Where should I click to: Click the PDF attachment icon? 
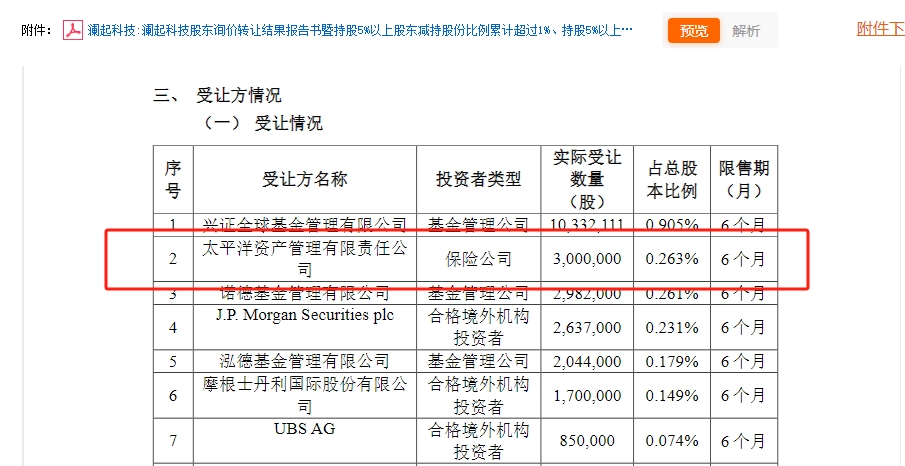tap(73, 30)
